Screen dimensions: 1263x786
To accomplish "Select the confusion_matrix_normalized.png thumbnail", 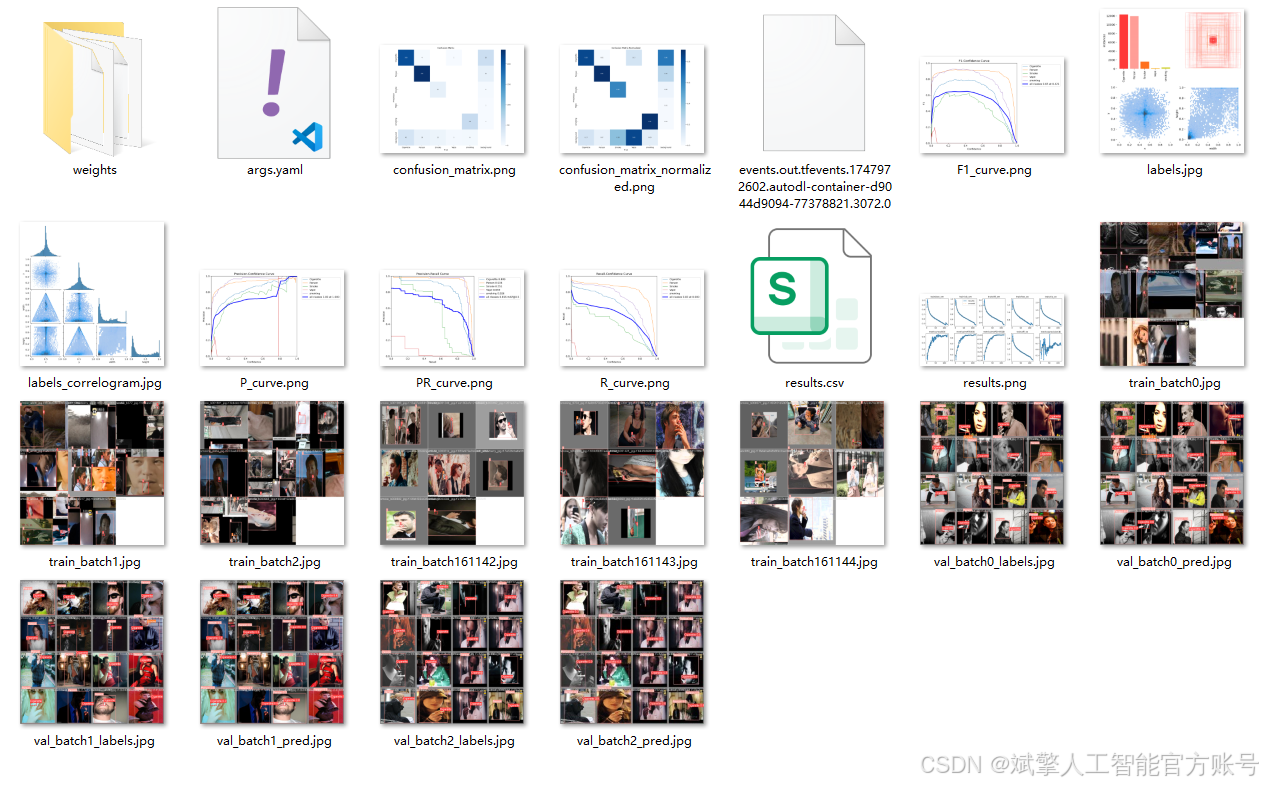I will pyautogui.click(x=633, y=98).
